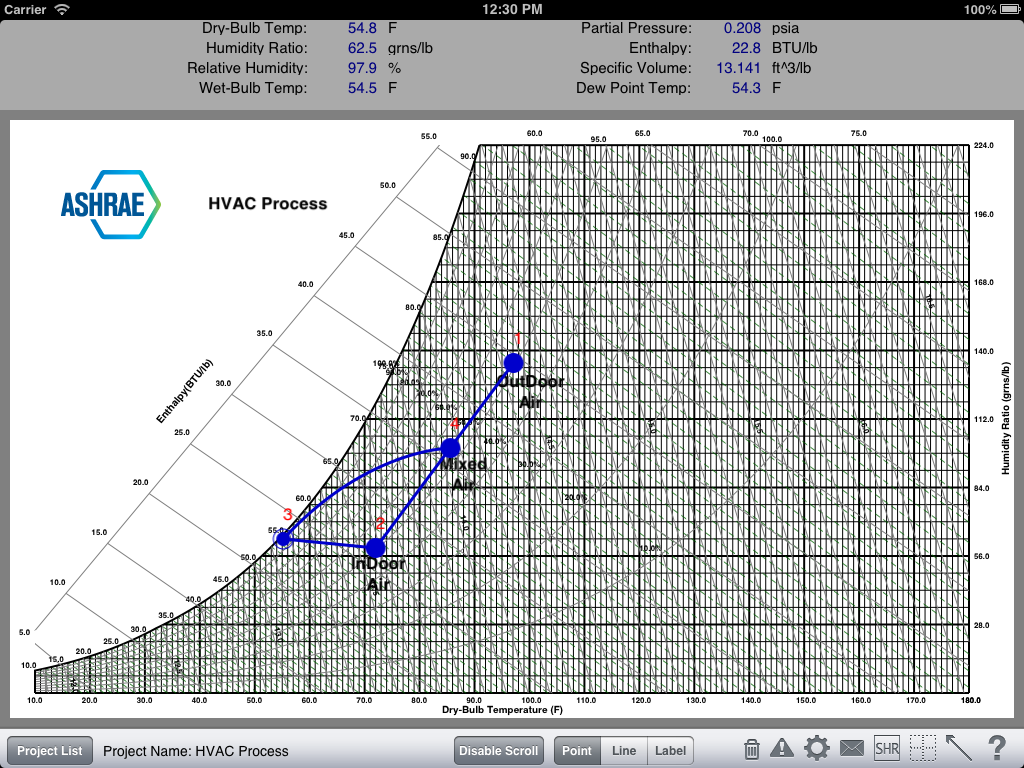Open the warning triangle alert icon
Image resolution: width=1024 pixels, height=768 pixels.
(x=782, y=748)
